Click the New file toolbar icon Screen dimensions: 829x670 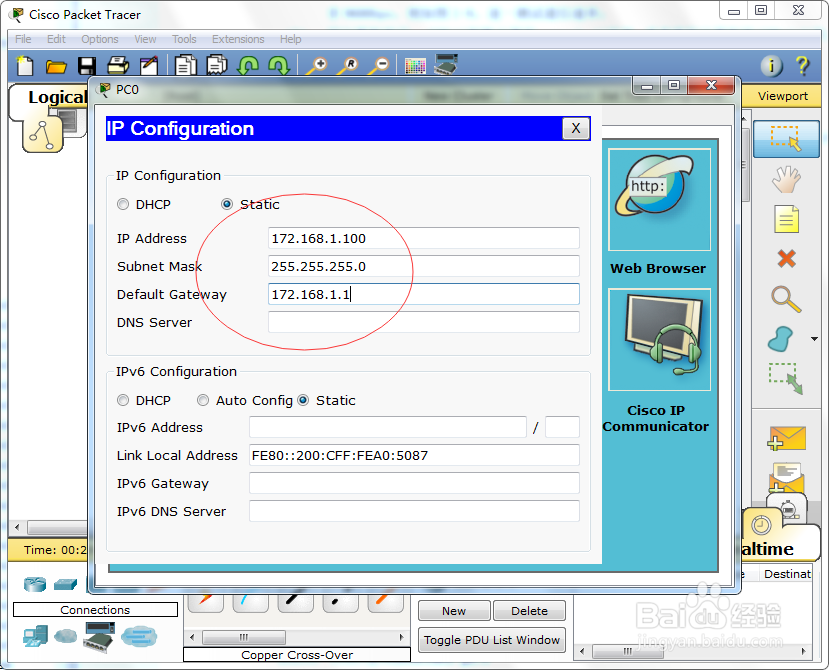click(25, 66)
